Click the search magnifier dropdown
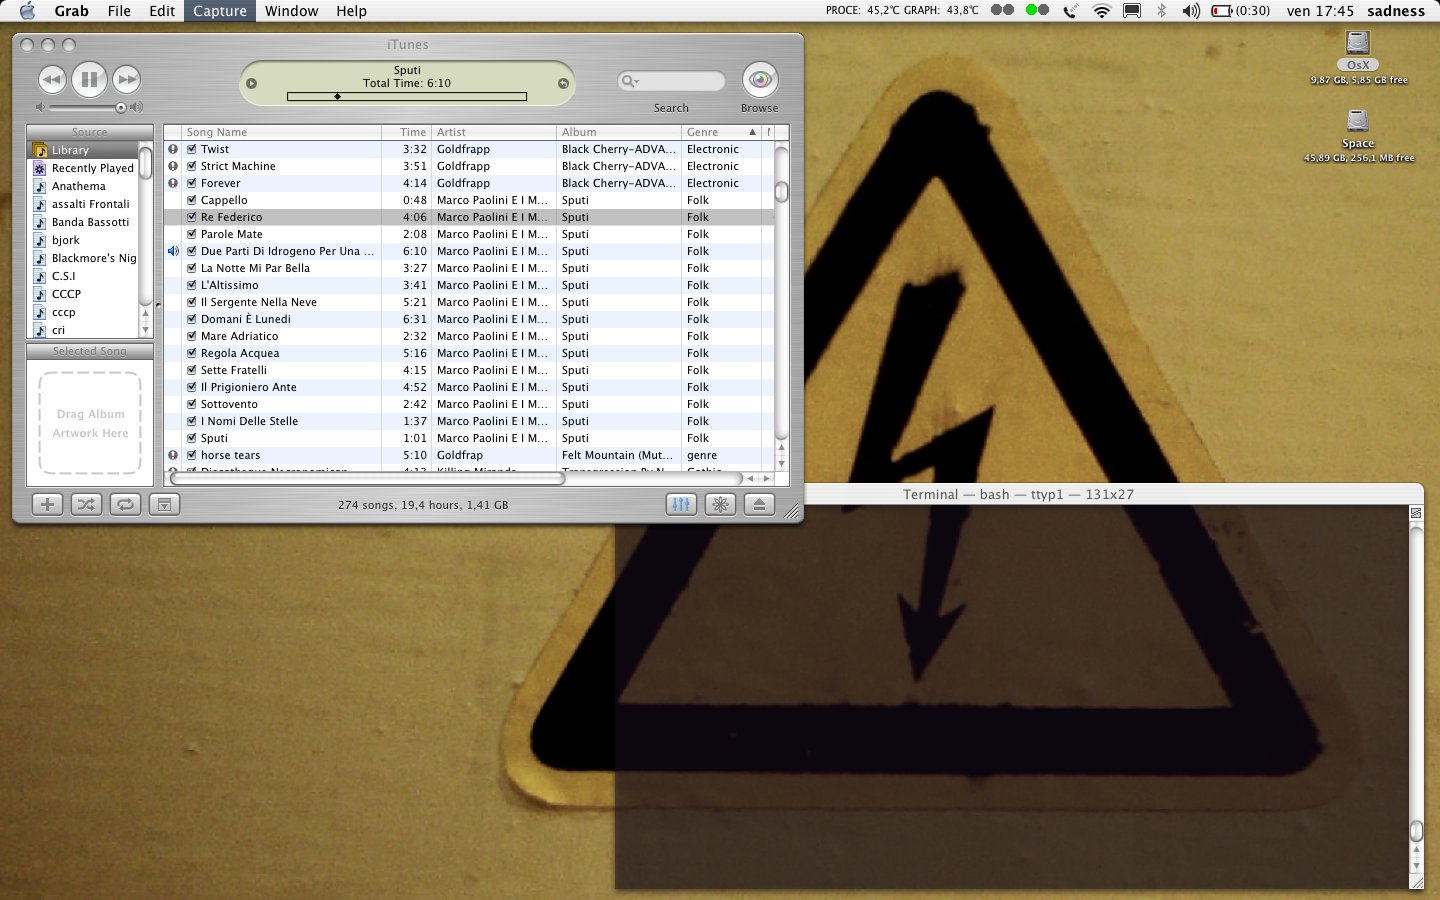 630,81
